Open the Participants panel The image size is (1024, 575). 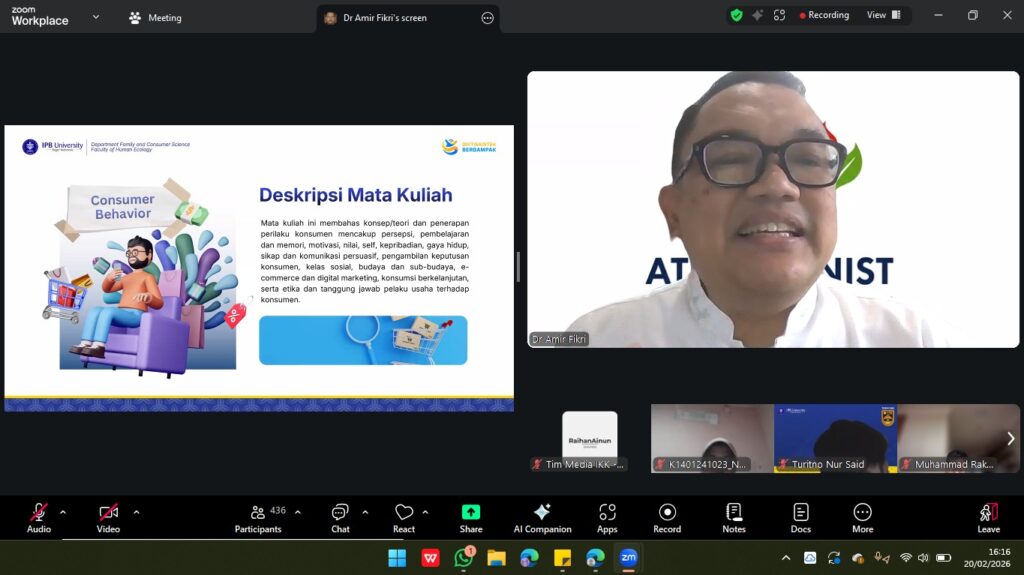[258, 517]
